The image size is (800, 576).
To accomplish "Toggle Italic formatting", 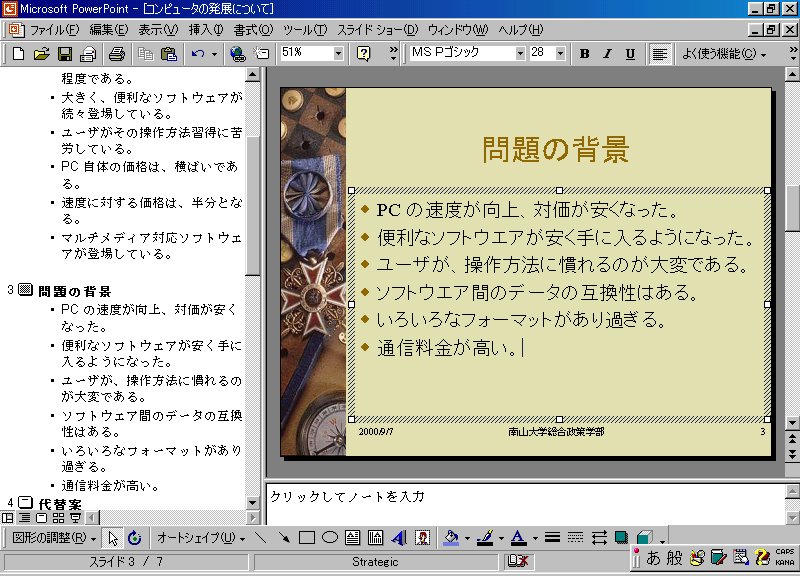I will (x=607, y=54).
